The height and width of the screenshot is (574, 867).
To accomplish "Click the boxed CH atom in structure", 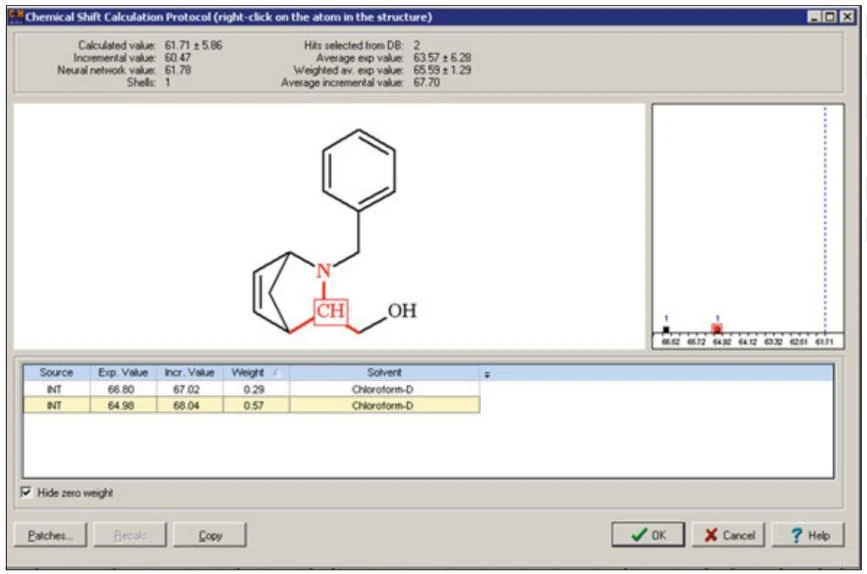I will coord(331,311).
